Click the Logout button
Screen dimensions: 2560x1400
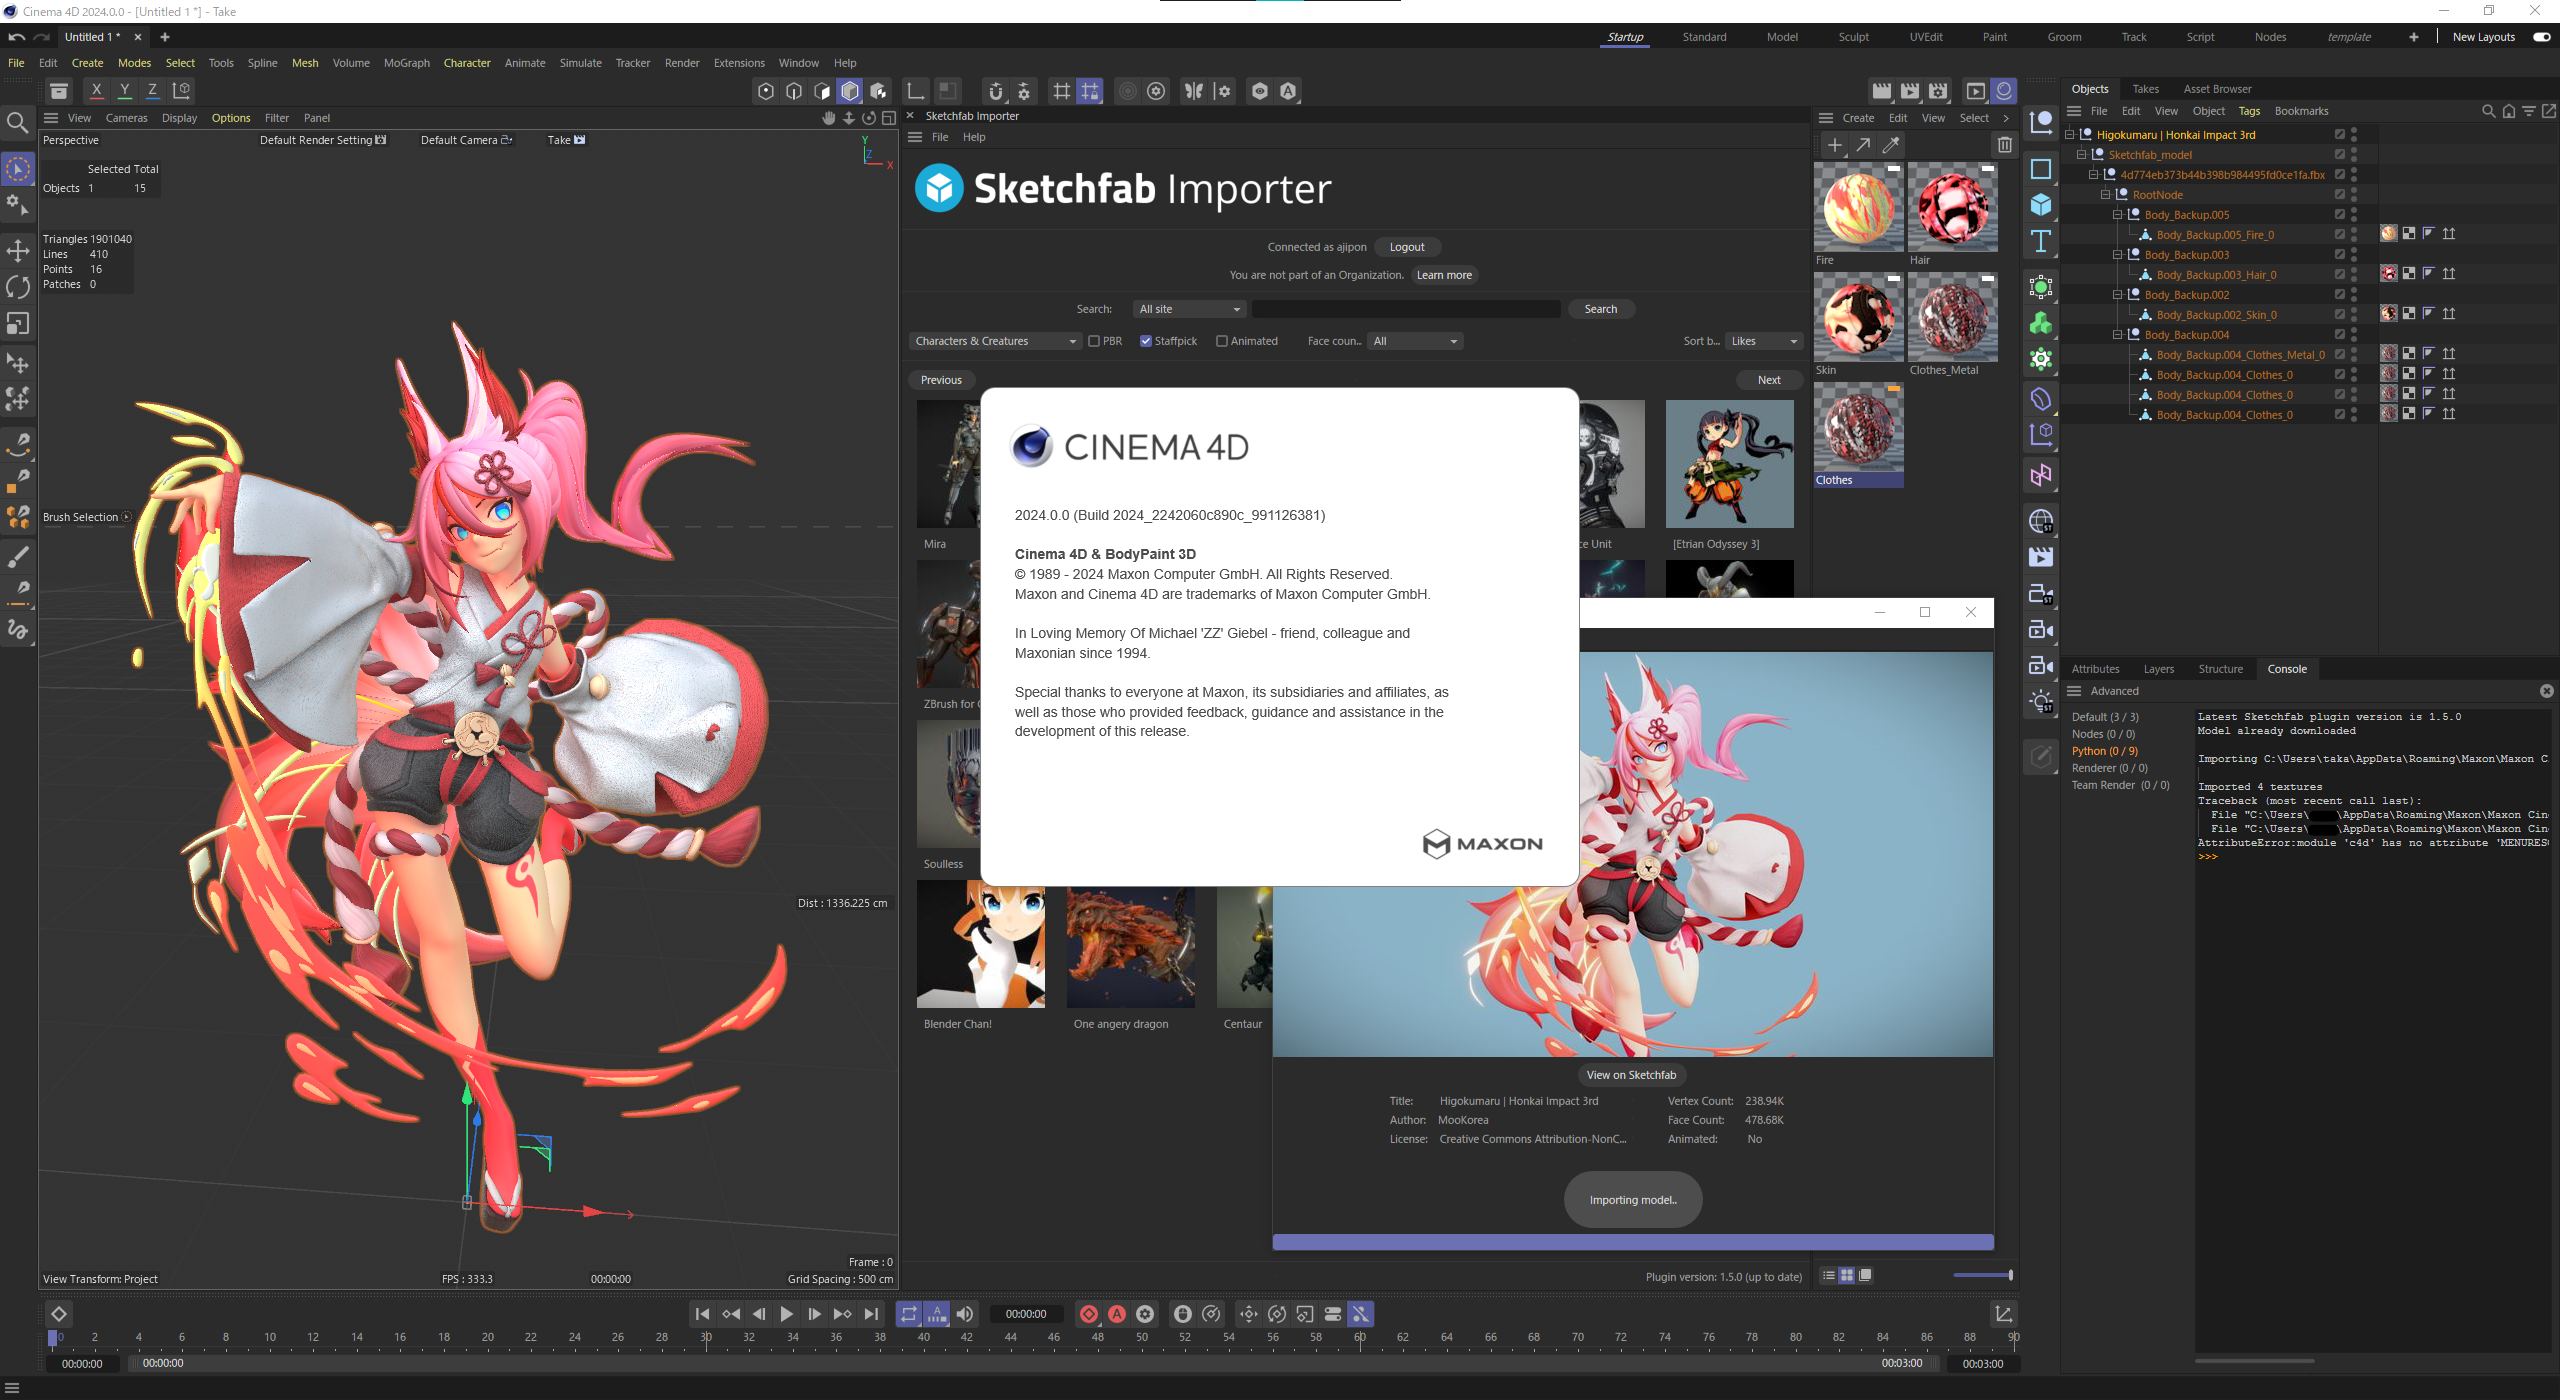[1406, 247]
